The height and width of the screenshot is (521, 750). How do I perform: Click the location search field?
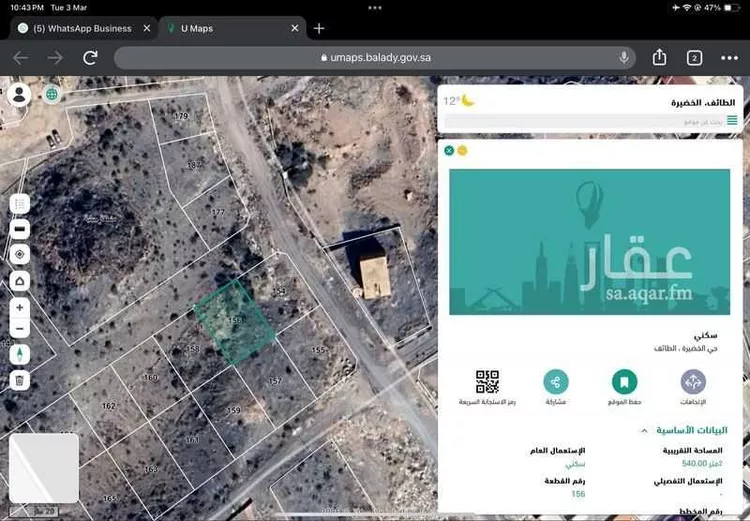pyautogui.click(x=584, y=122)
